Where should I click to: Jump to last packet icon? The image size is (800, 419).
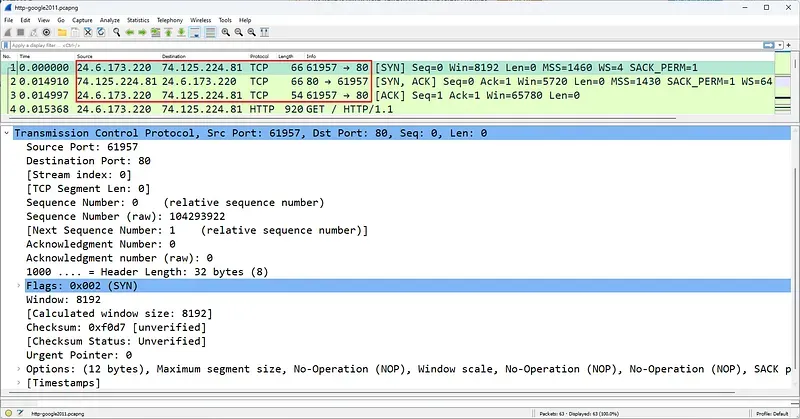[x=181, y=32]
